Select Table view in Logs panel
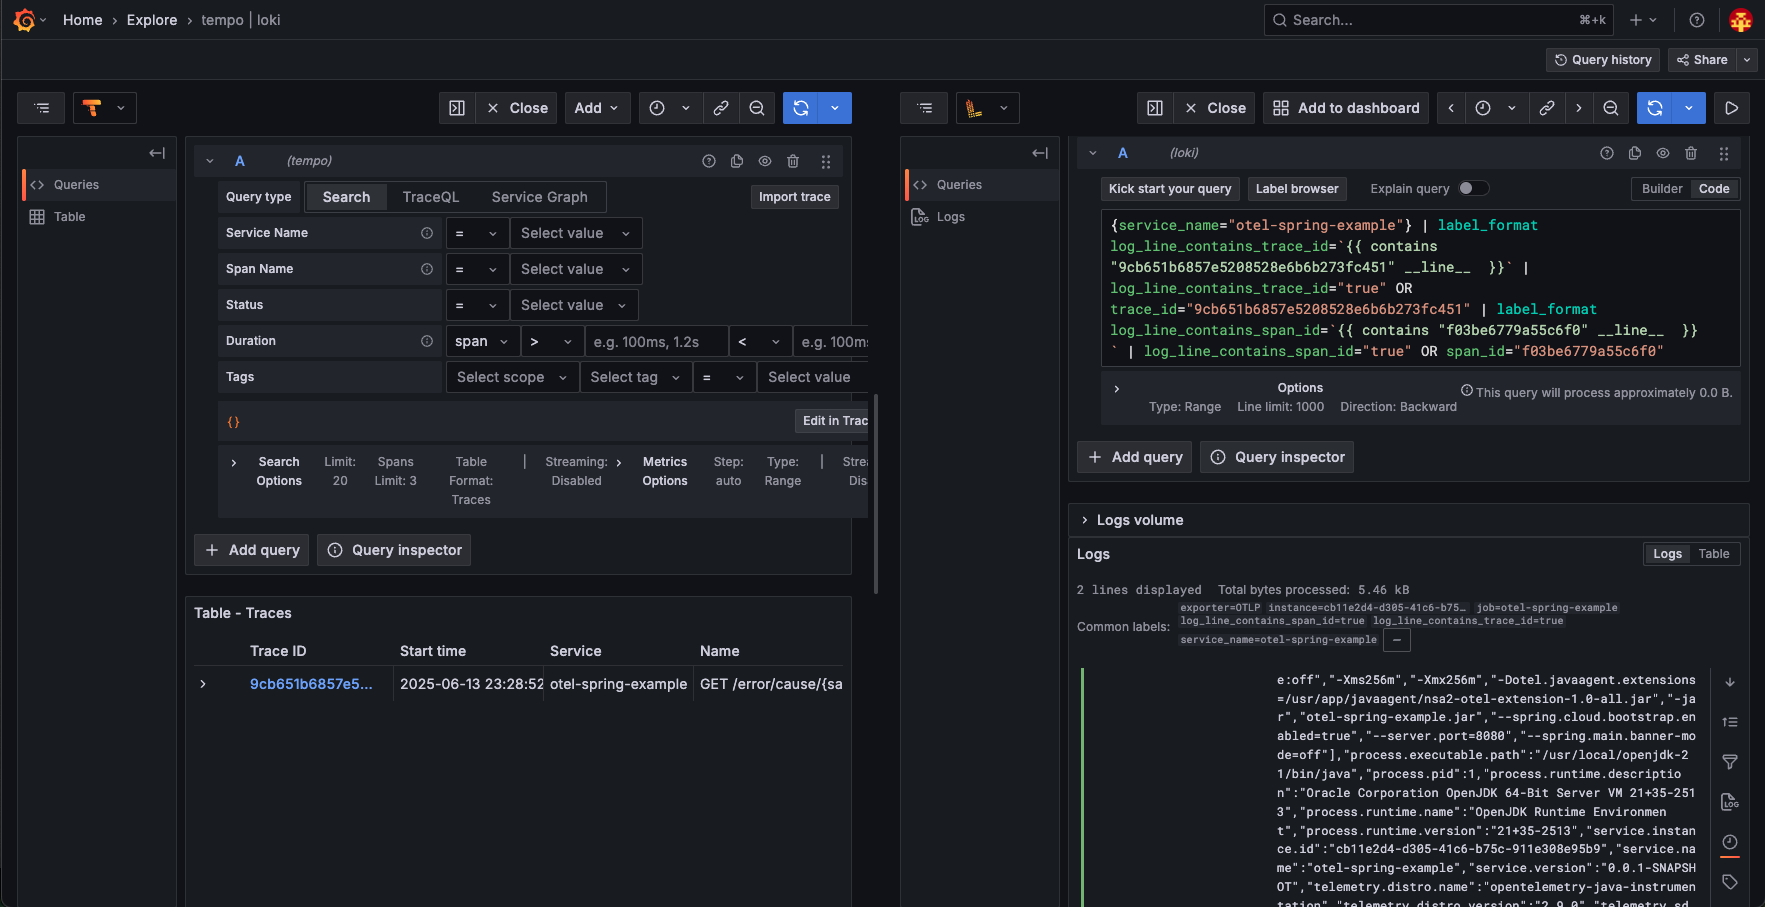 pos(1714,554)
